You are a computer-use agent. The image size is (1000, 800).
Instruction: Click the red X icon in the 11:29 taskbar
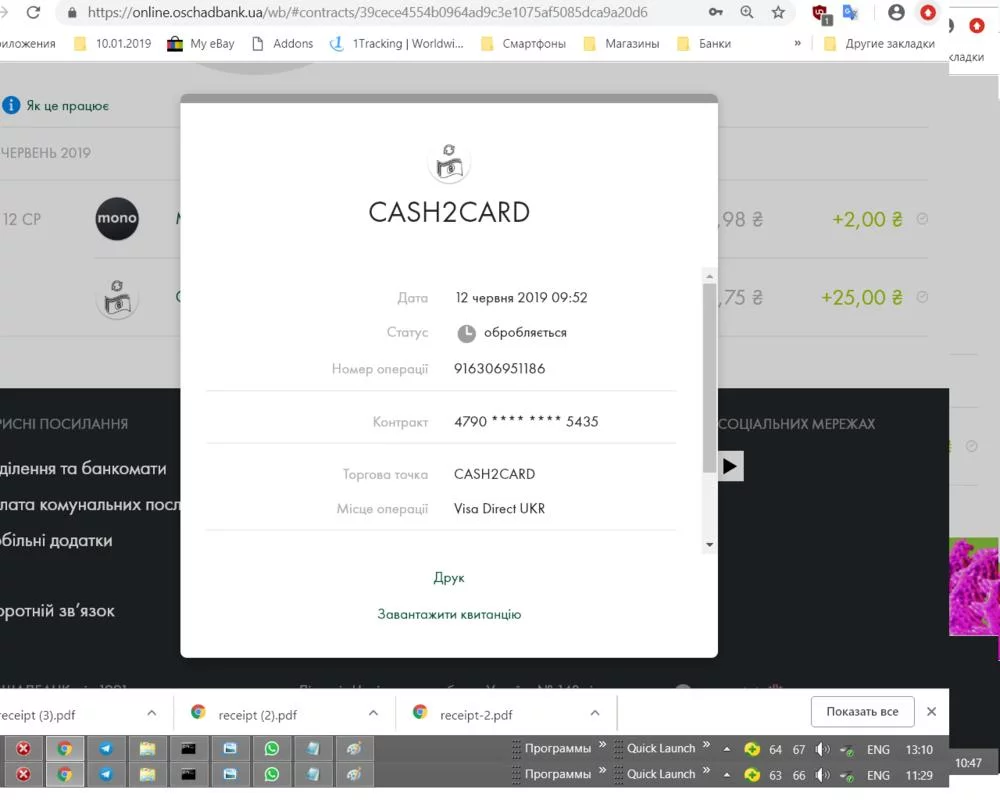[x=23, y=774]
